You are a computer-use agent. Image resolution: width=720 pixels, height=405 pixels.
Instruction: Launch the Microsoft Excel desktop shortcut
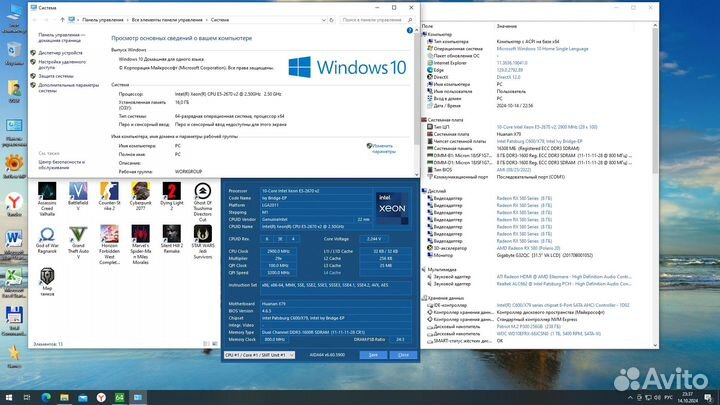coord(14,282)
